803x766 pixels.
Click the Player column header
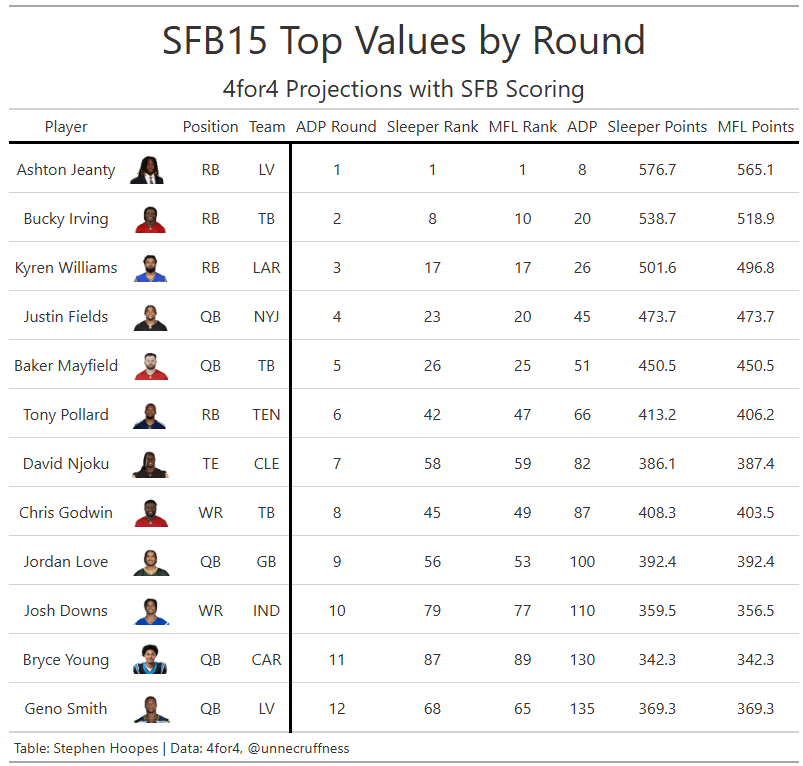[x=66, y=127]
